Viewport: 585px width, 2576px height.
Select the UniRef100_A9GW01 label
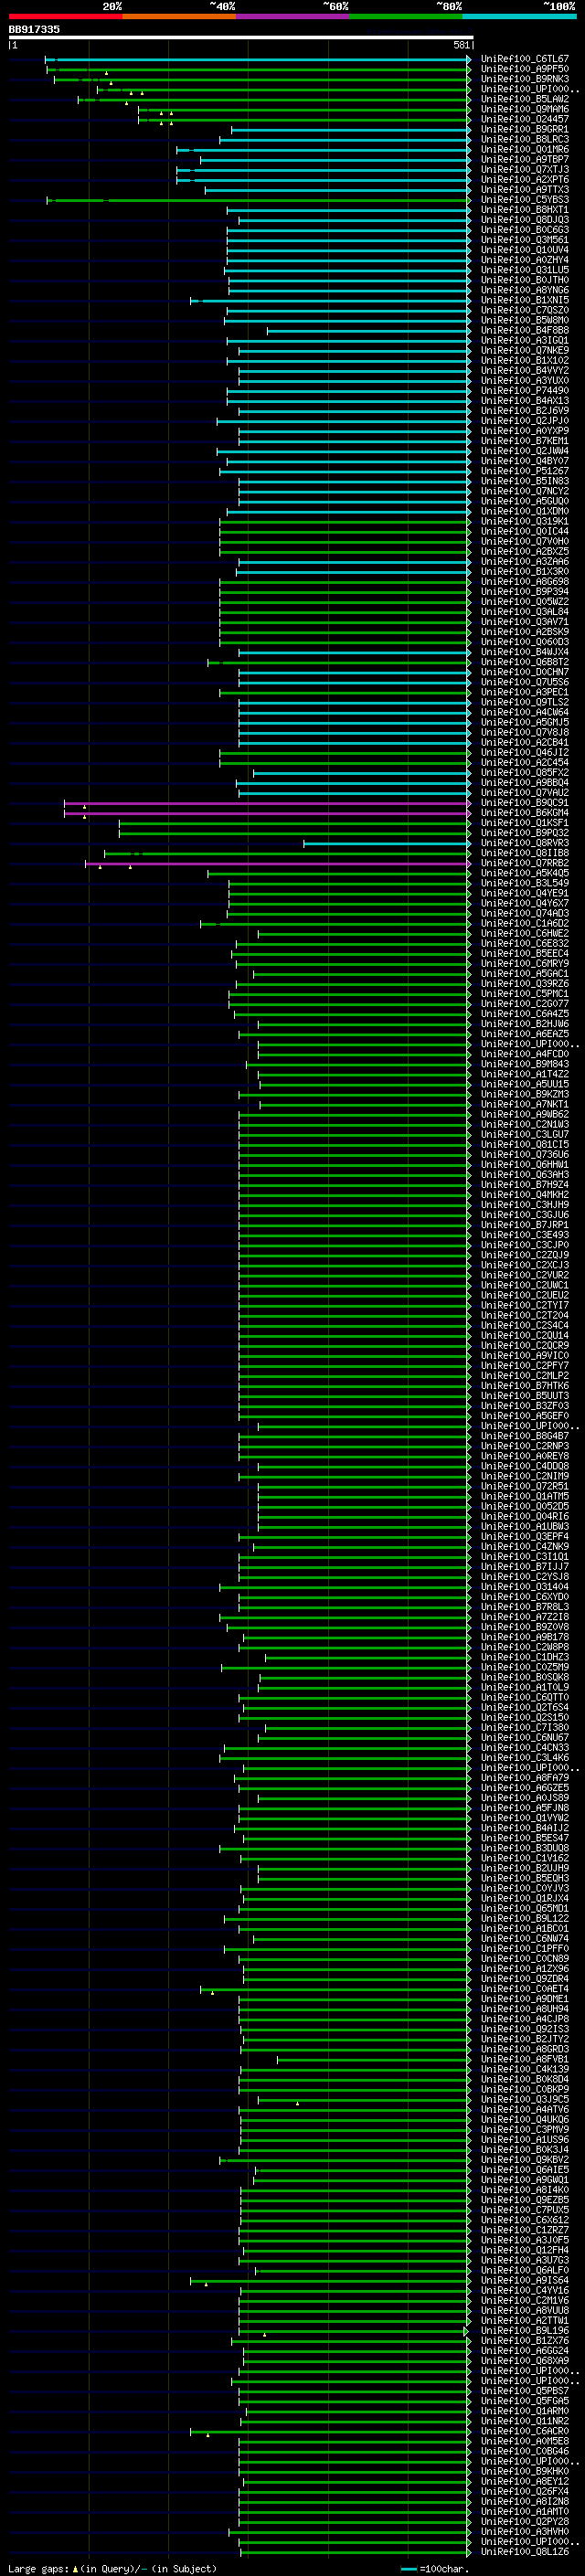[524, 2180]
